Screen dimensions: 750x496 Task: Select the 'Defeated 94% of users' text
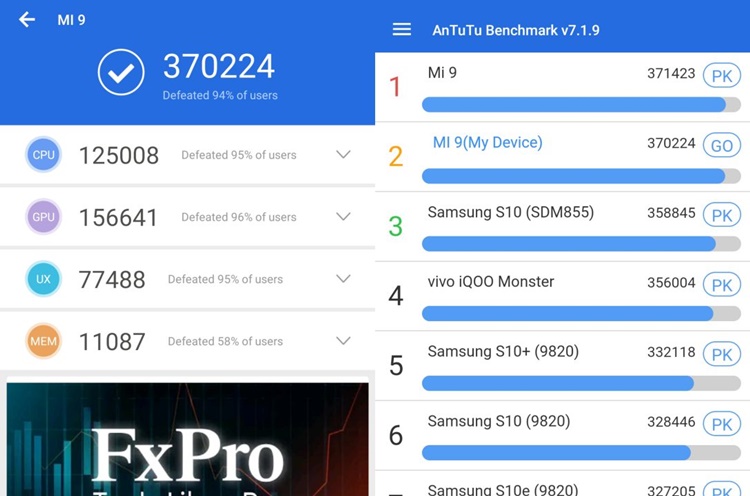point(220,95)
